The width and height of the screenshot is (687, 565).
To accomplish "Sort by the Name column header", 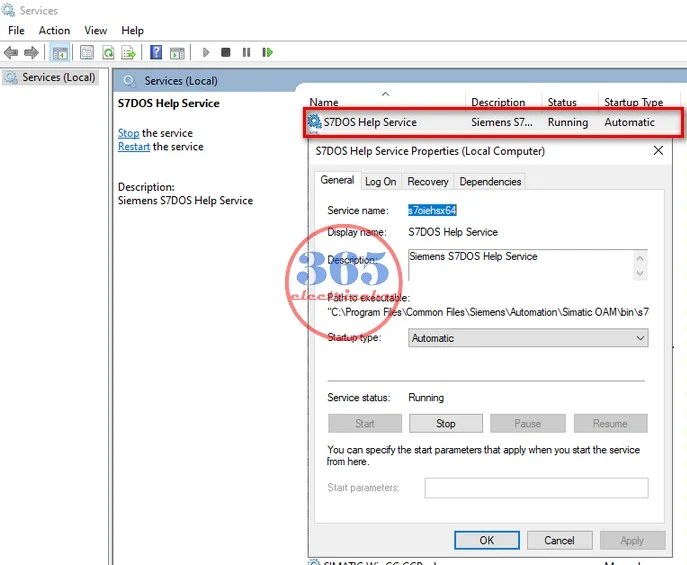I will pyautogui.click(x=324, y=102).
